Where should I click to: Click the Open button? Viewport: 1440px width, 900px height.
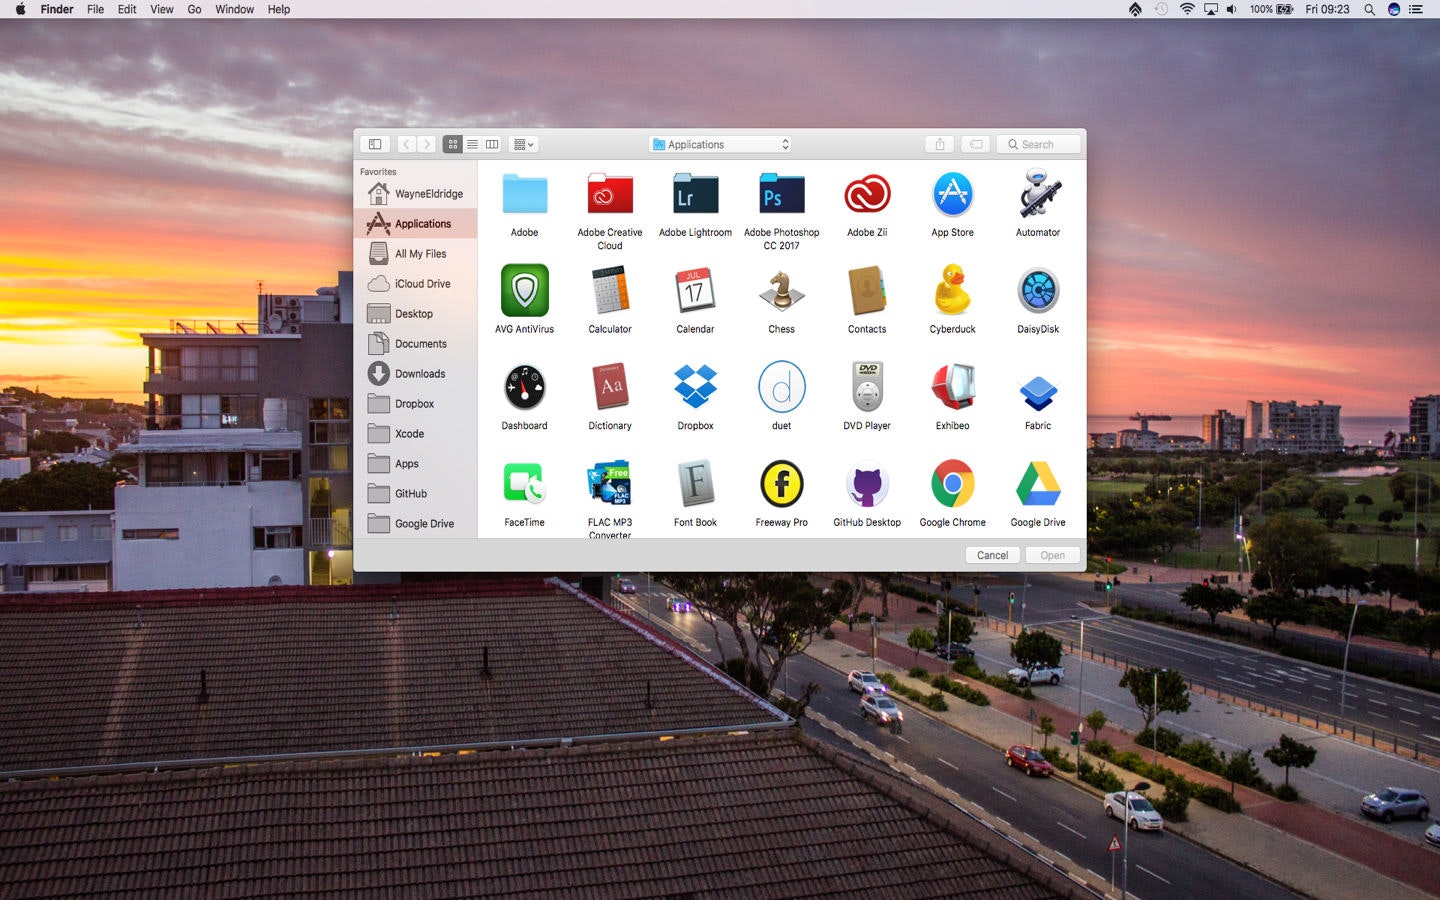[1052, 555]
